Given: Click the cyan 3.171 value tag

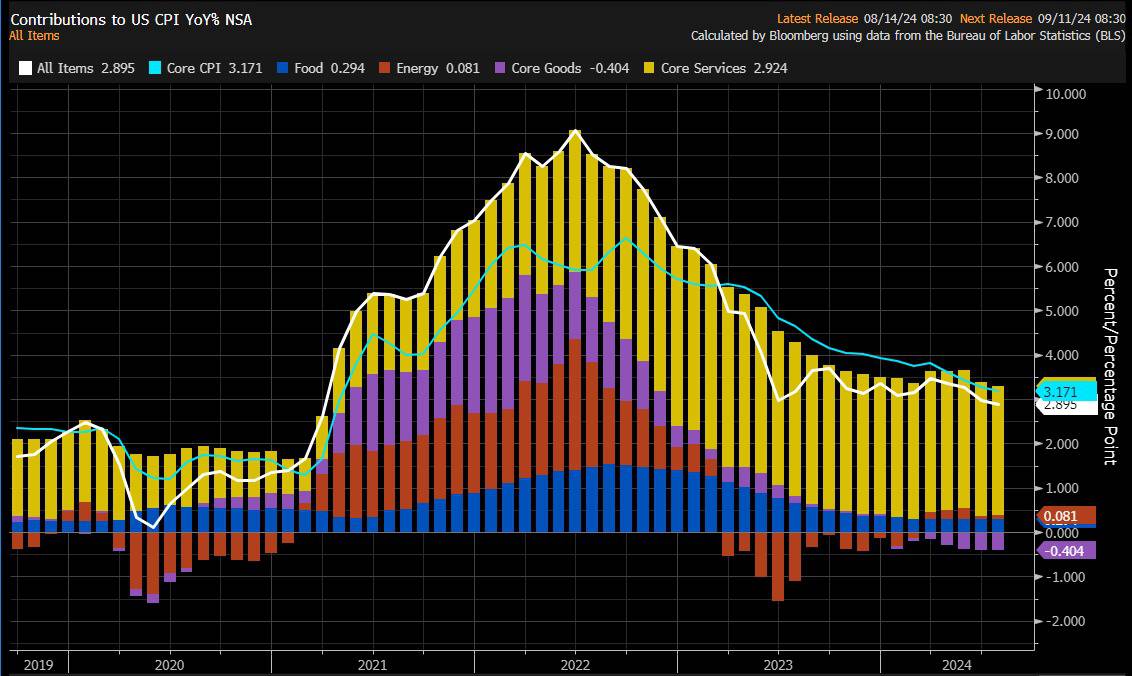Looking at the screenshot, I should (x=1060, y=391).
